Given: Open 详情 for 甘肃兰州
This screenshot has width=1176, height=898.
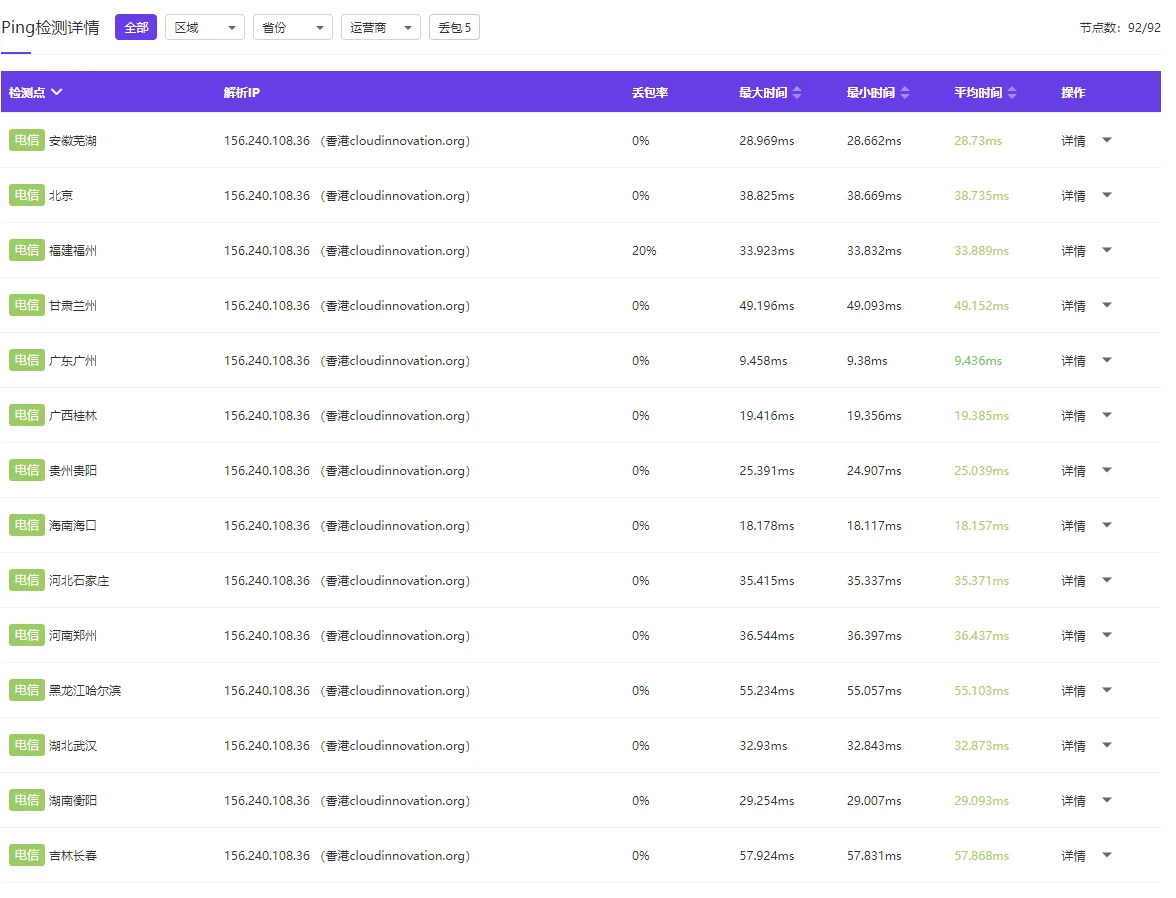Looking at the screenshot, I should click(1073, 305).
